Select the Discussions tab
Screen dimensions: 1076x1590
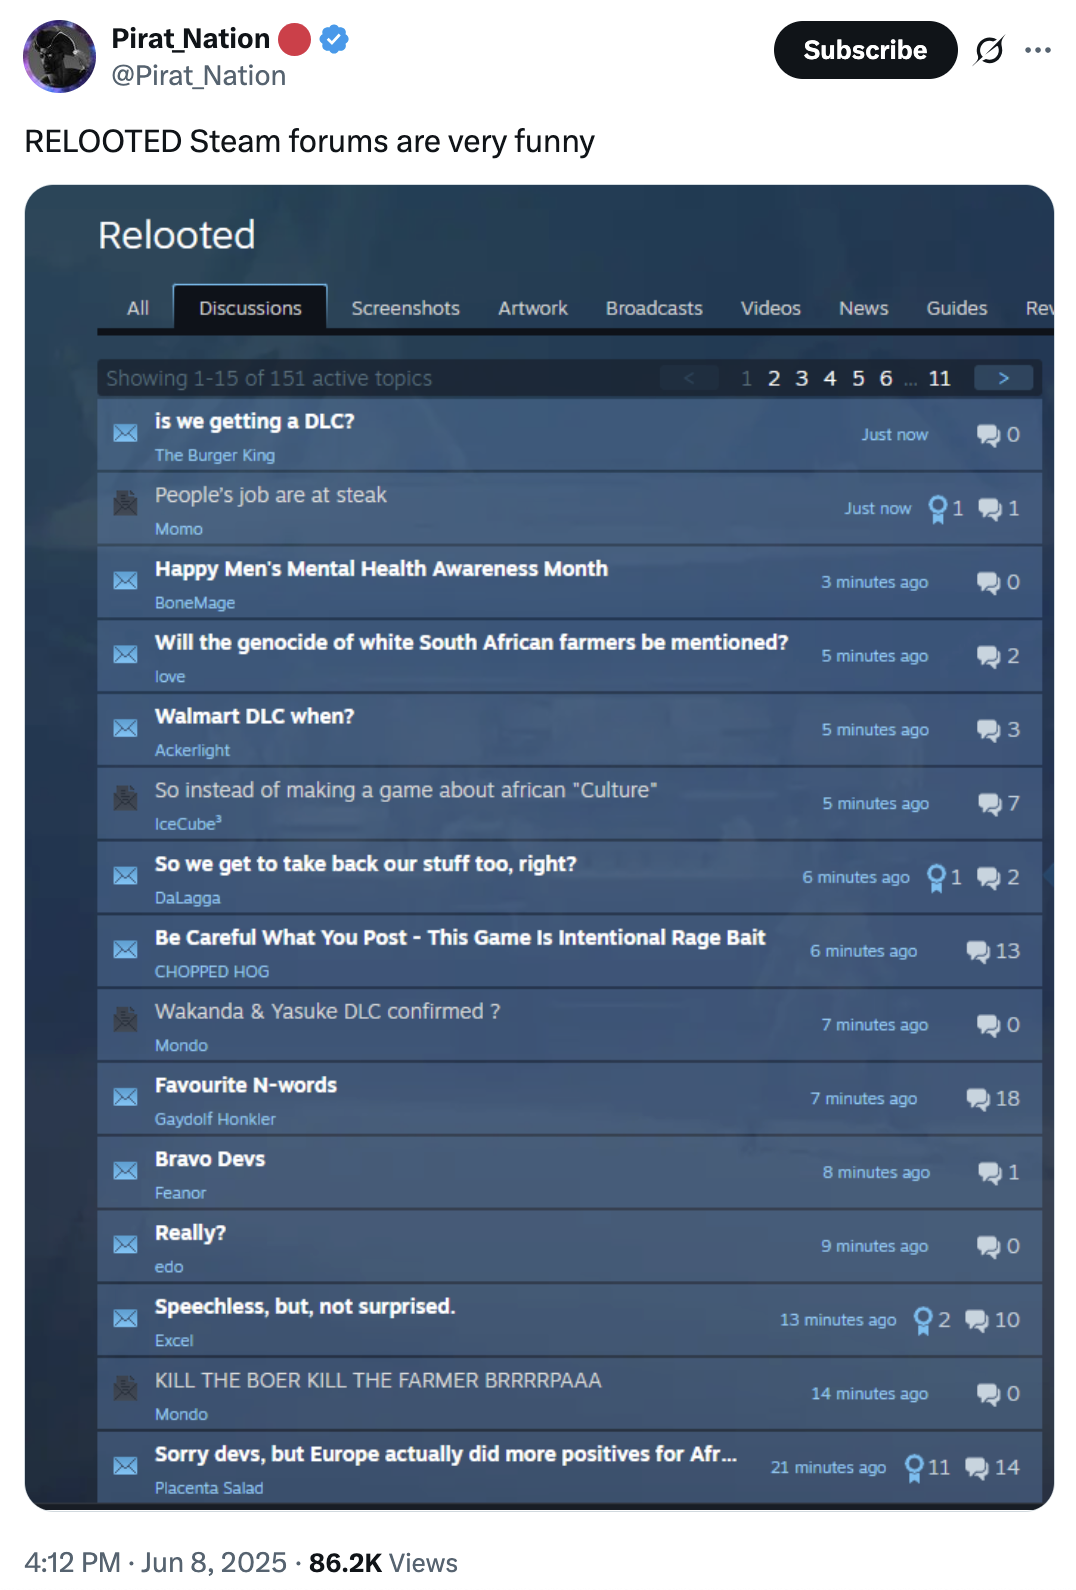pyautogui.click(x=250, y=308)
